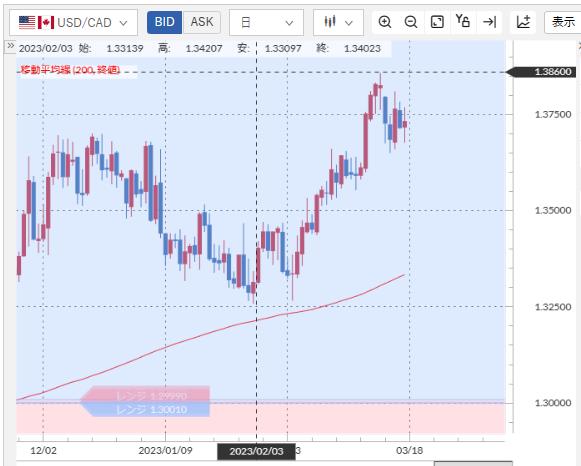581x466 pixels.
Task: Switch to ASK price
Action: tap(202, 22)
